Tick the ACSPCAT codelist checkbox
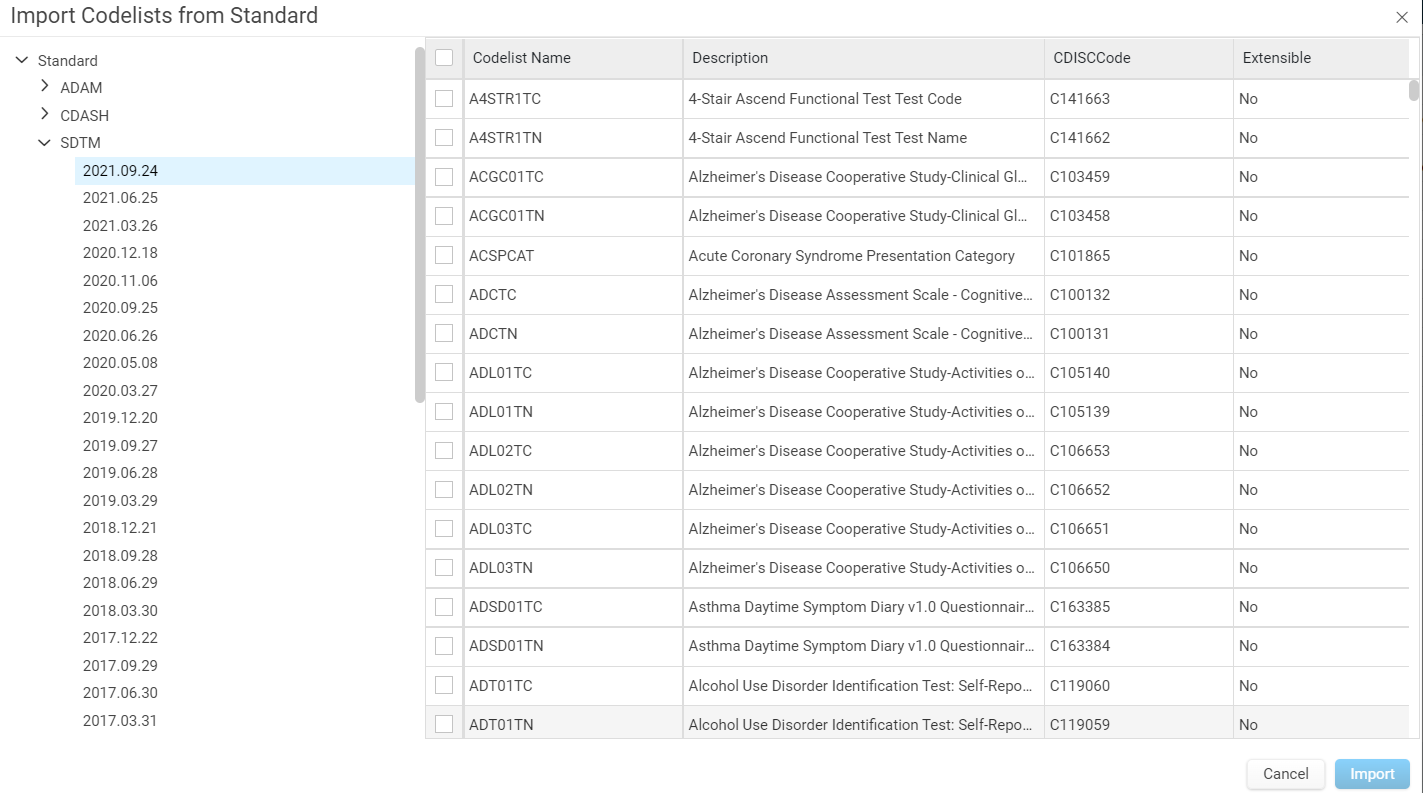 444,255
